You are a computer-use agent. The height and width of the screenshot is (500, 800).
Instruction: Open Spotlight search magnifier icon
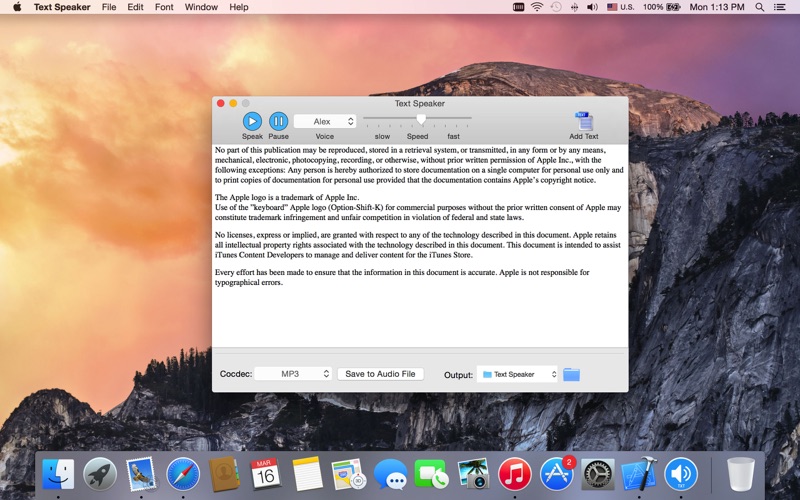pos(760,7)
